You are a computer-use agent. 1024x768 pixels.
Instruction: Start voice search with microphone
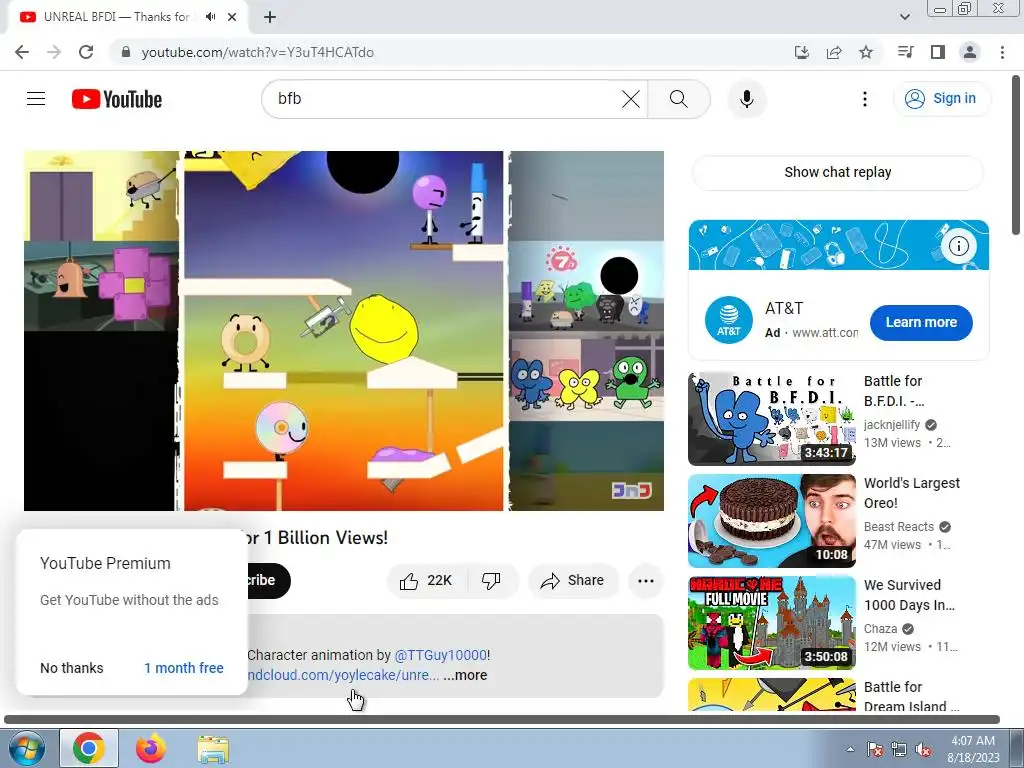point(746,99)
